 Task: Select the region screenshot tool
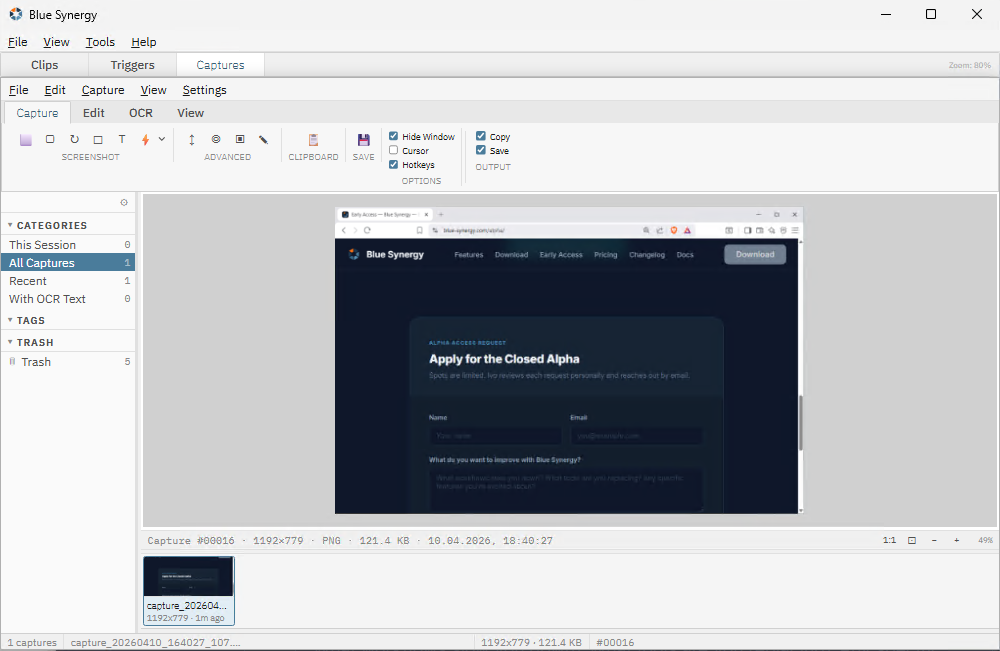49,139
